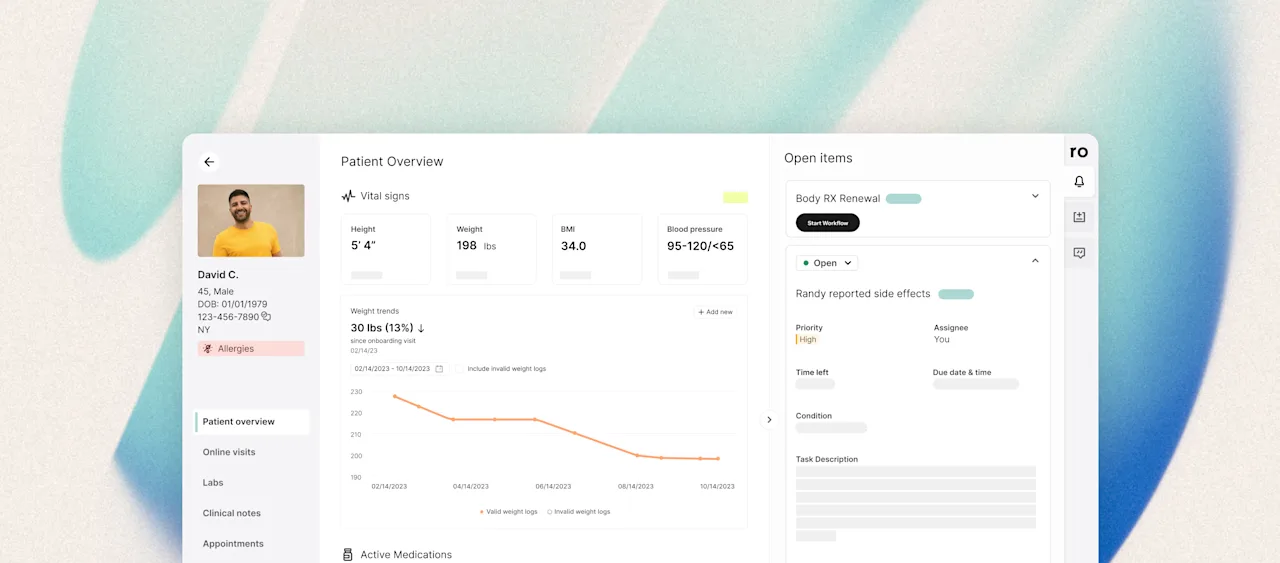Click Add new weight entry

pyautogui.click(x=715, y=312)
